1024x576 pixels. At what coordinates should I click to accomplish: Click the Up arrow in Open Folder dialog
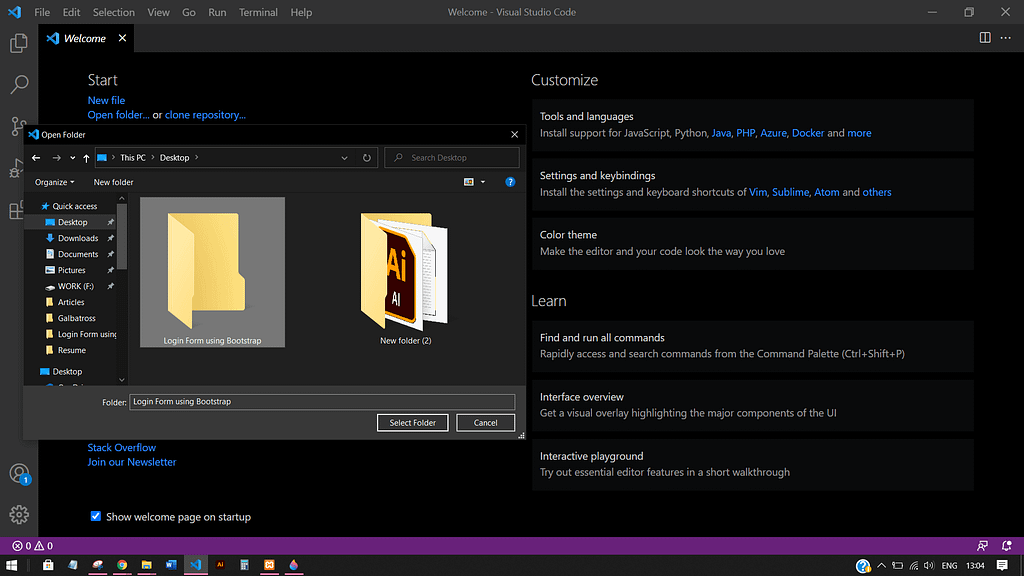coord(87,158)
